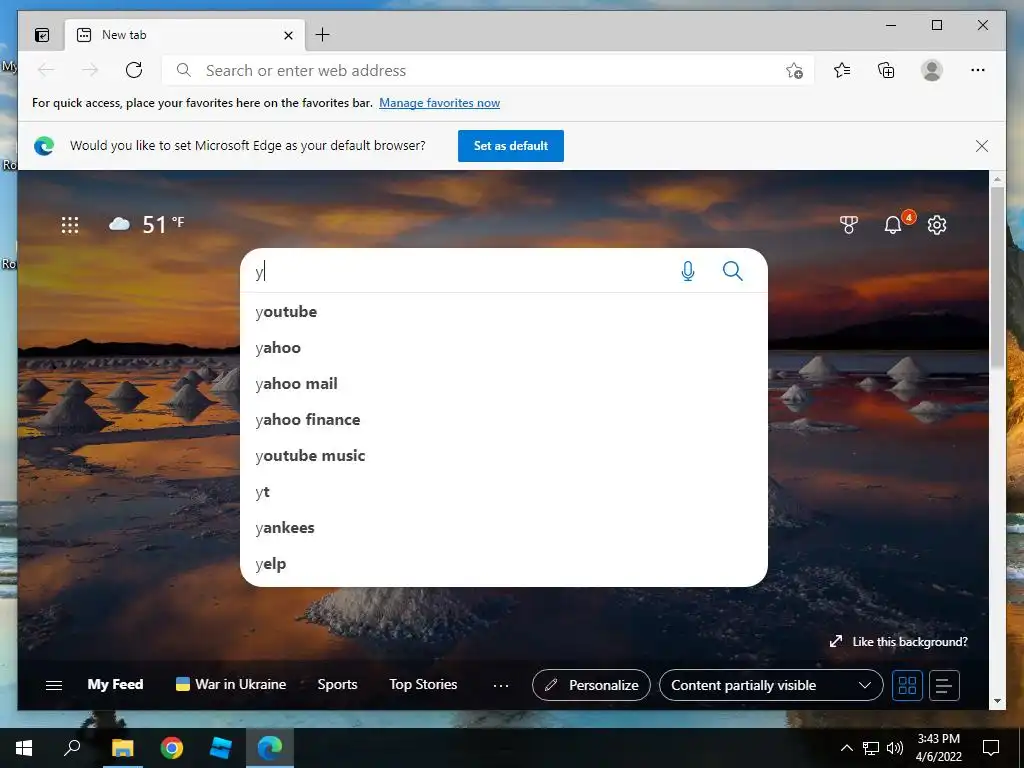Select the youtube music suggestion
Viewport: 1024px width, 768px height.
(504, 455)
